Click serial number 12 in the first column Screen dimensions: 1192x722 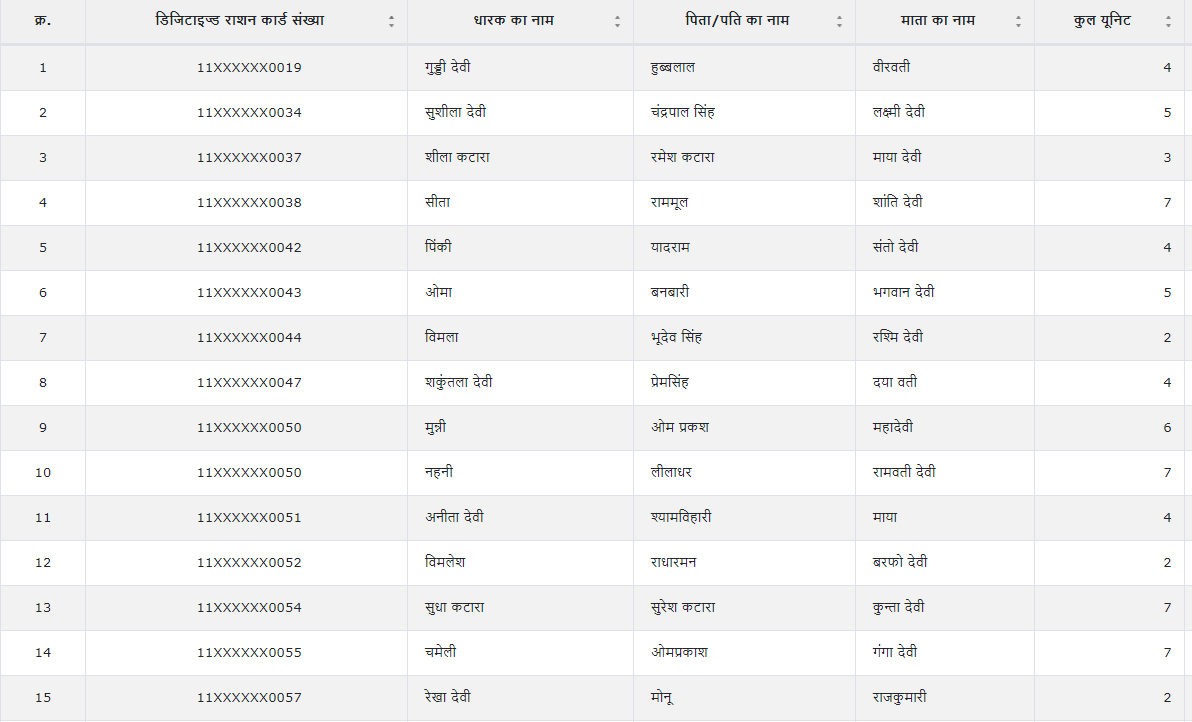42,563
